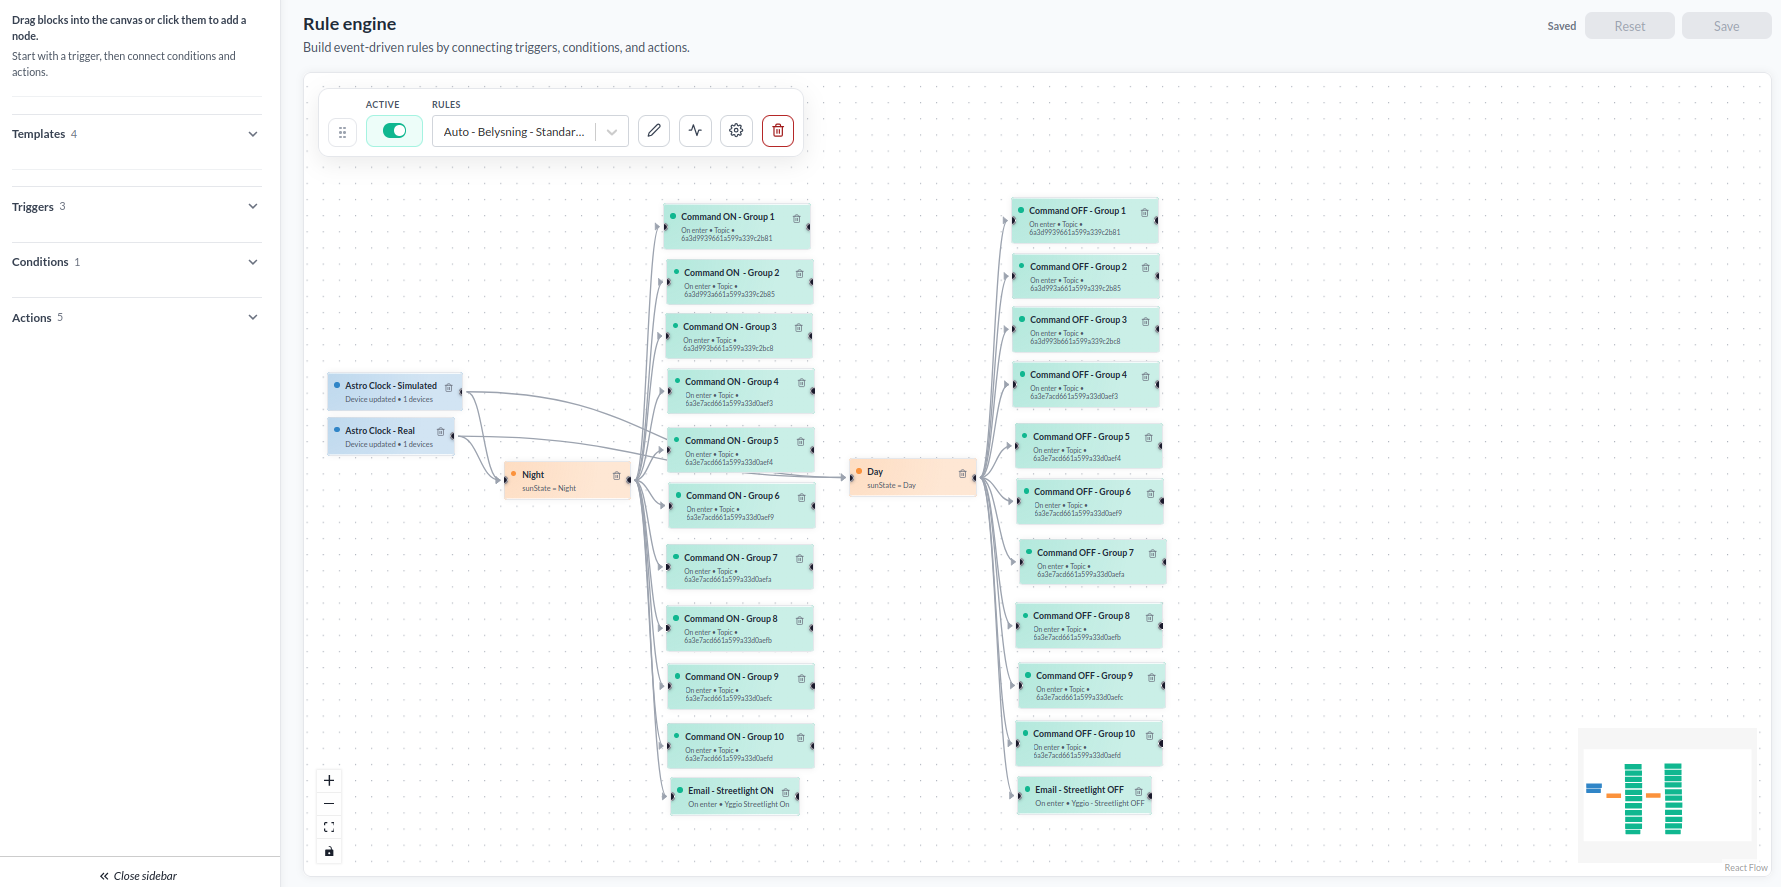This screenshot has width=1781, height=887.
Task: Expand the Templates section
Action: tap(136, 134)
